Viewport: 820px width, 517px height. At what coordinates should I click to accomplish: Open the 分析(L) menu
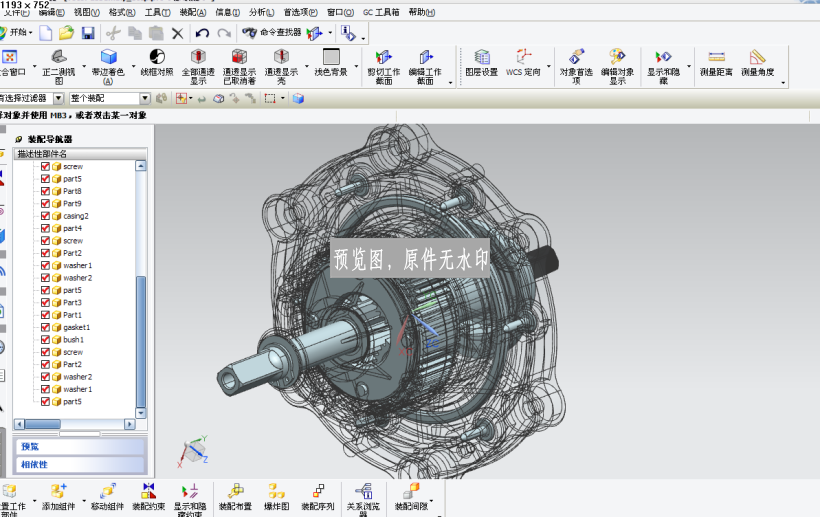(x=261, y=12)
